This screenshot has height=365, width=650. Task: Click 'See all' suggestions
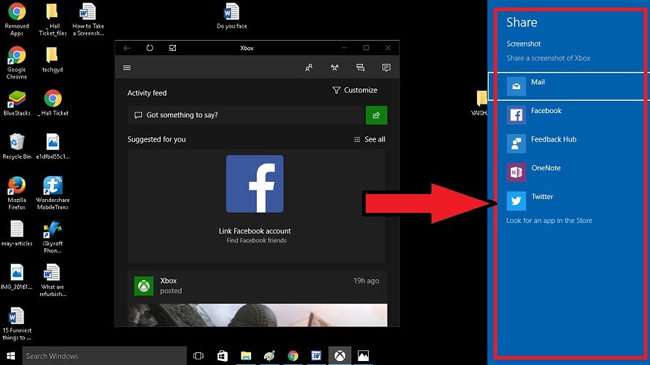pyautogui.click(x=369, y=139)
